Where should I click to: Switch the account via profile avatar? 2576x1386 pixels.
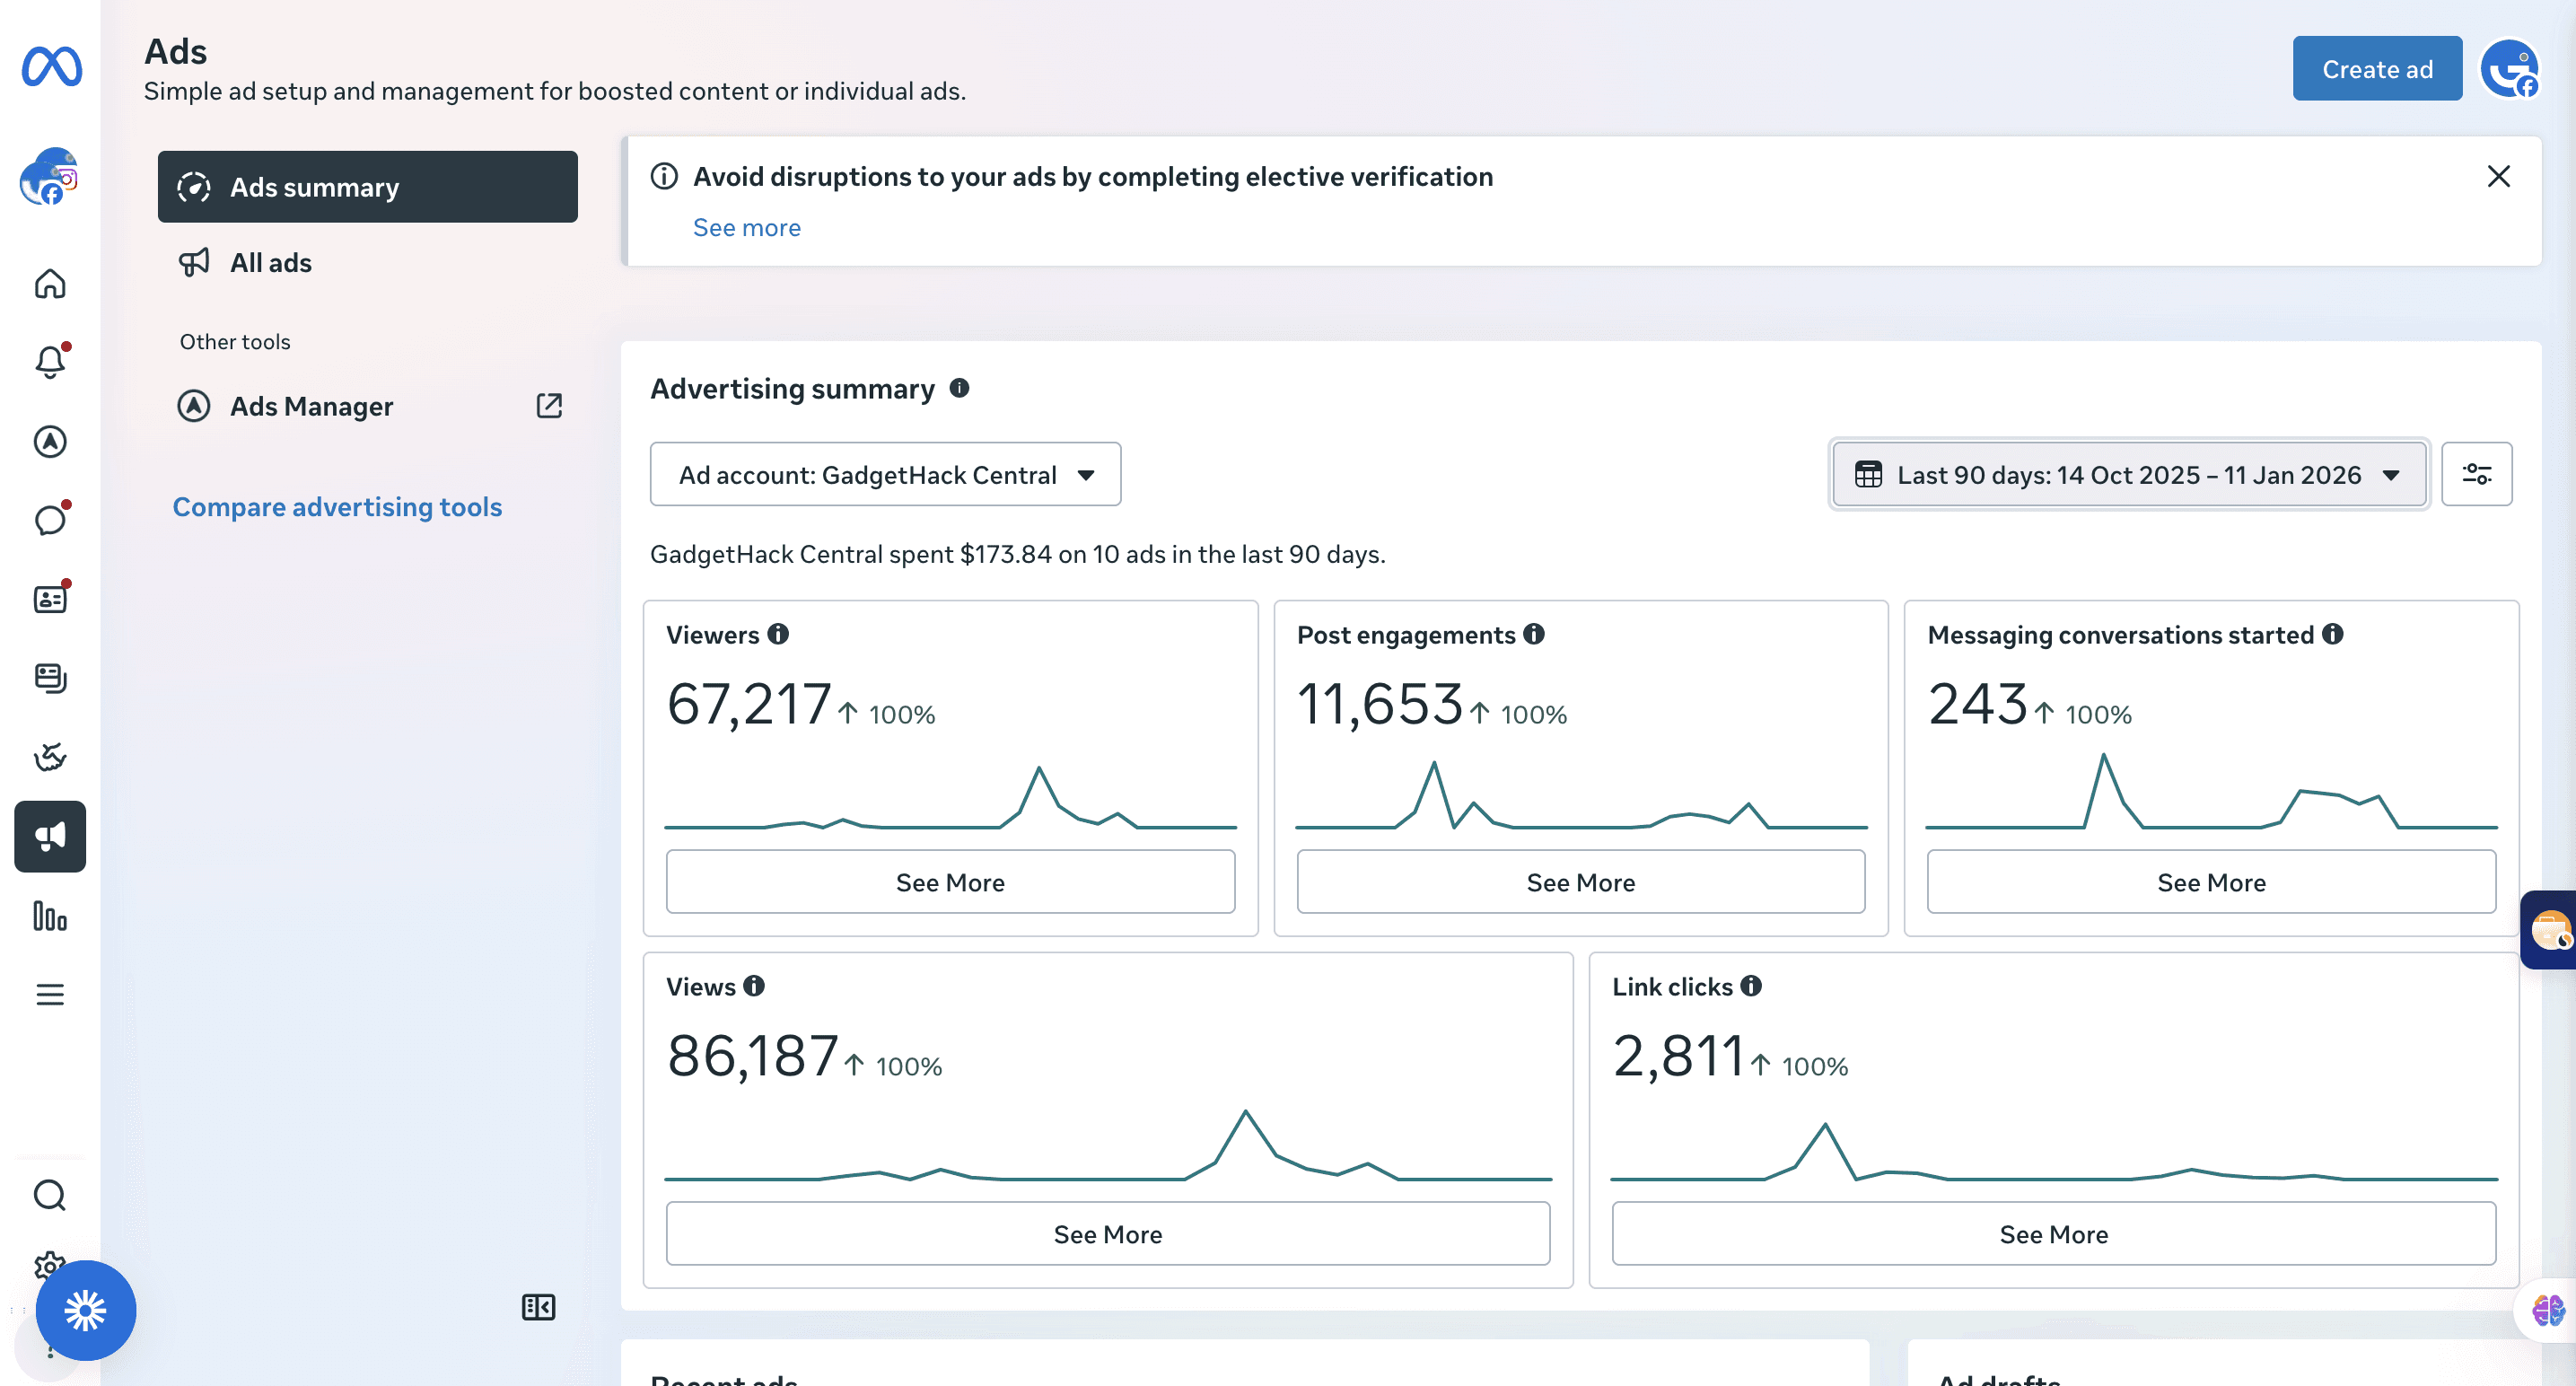pyautogui.click(x=2510, y=68)
